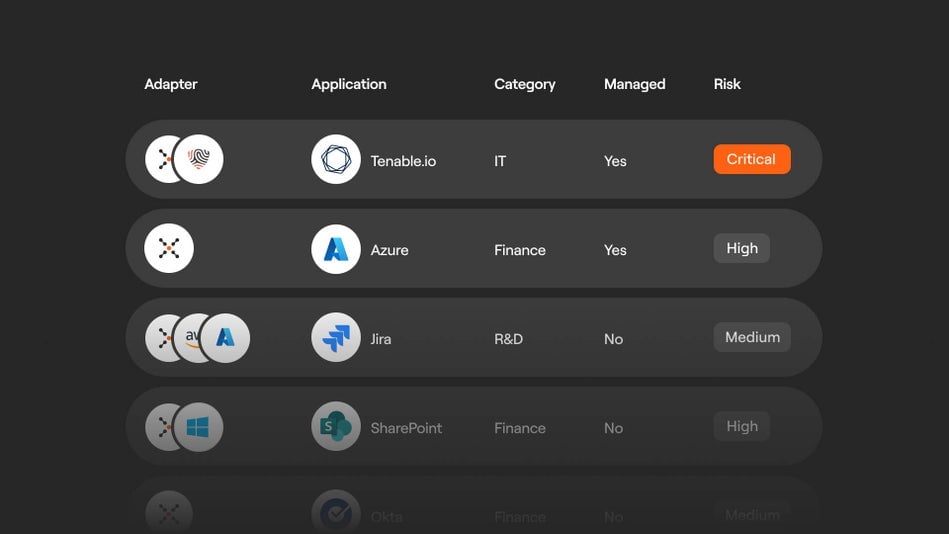Open the SharePoint application icon

[336, 427]
